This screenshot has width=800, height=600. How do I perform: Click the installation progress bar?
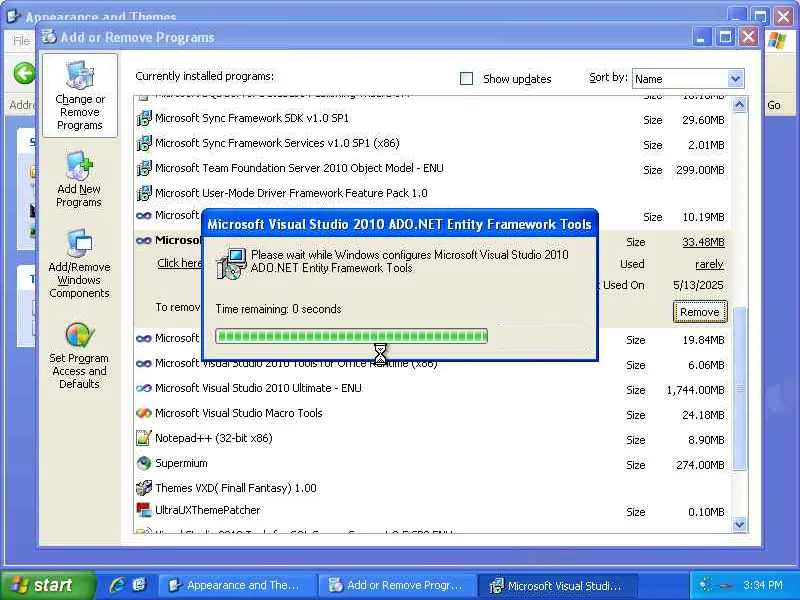tap(351, 336)
